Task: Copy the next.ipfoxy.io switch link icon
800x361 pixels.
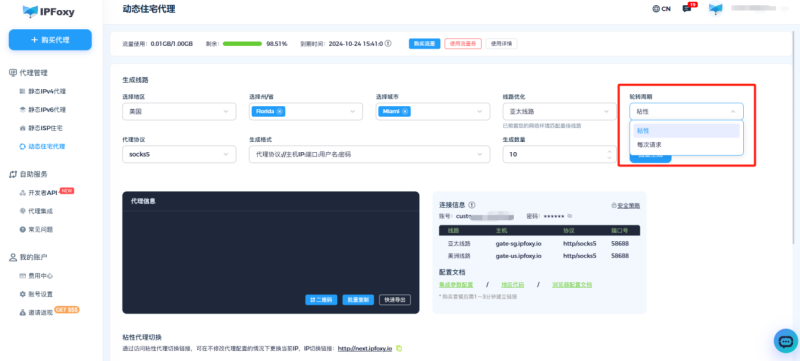Action: pyautogui.click(x=399, y=349)
